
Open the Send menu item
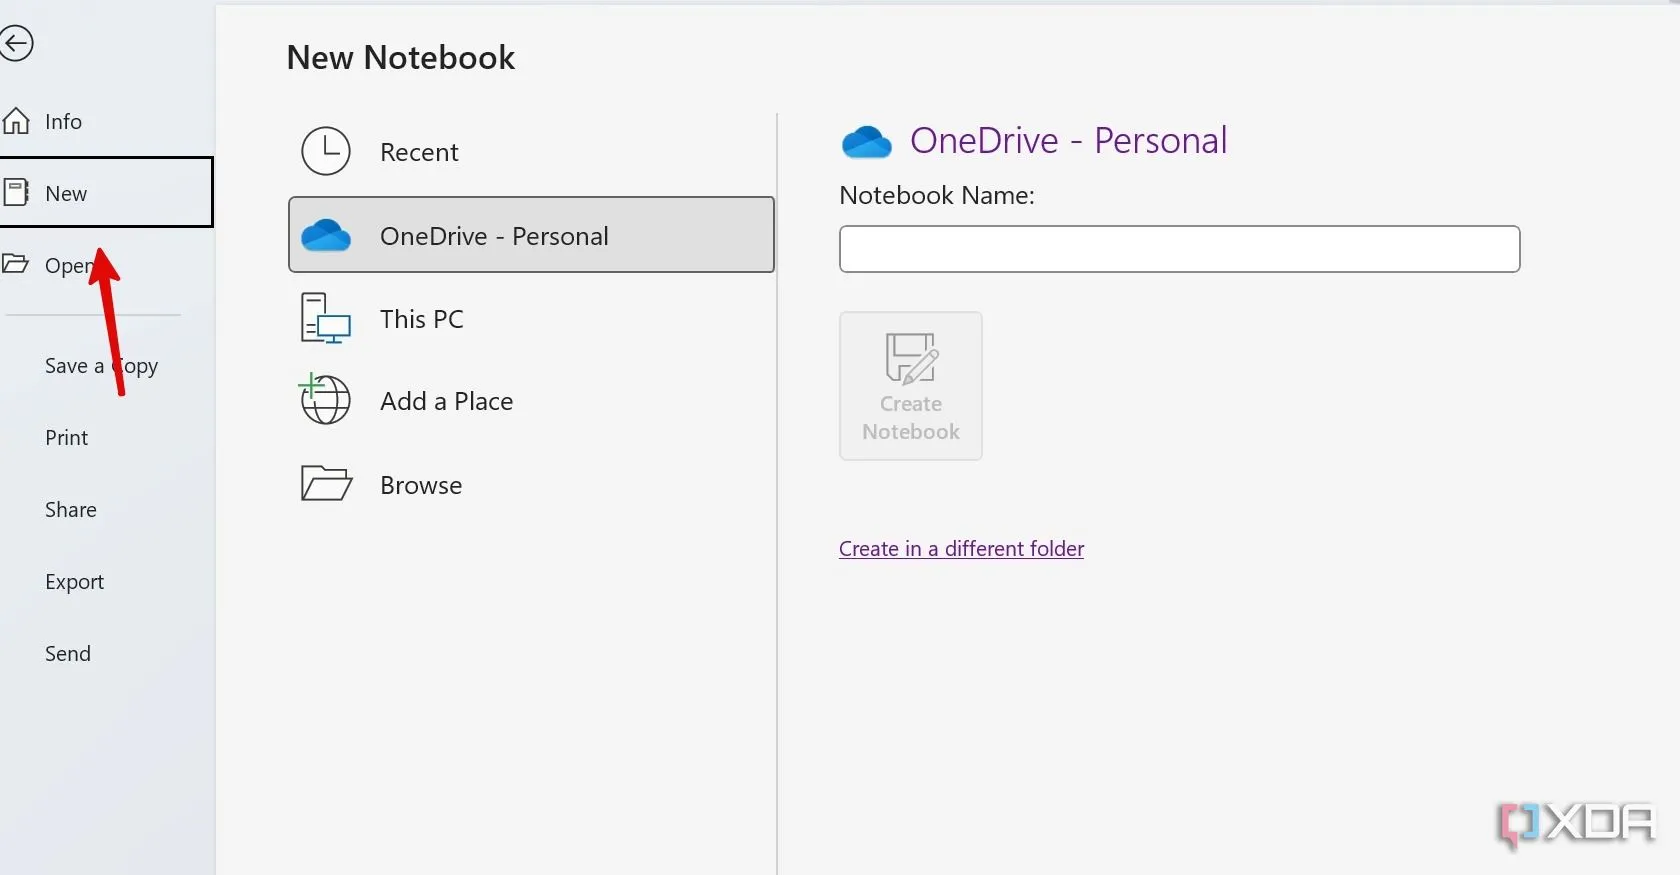[68, 653]
